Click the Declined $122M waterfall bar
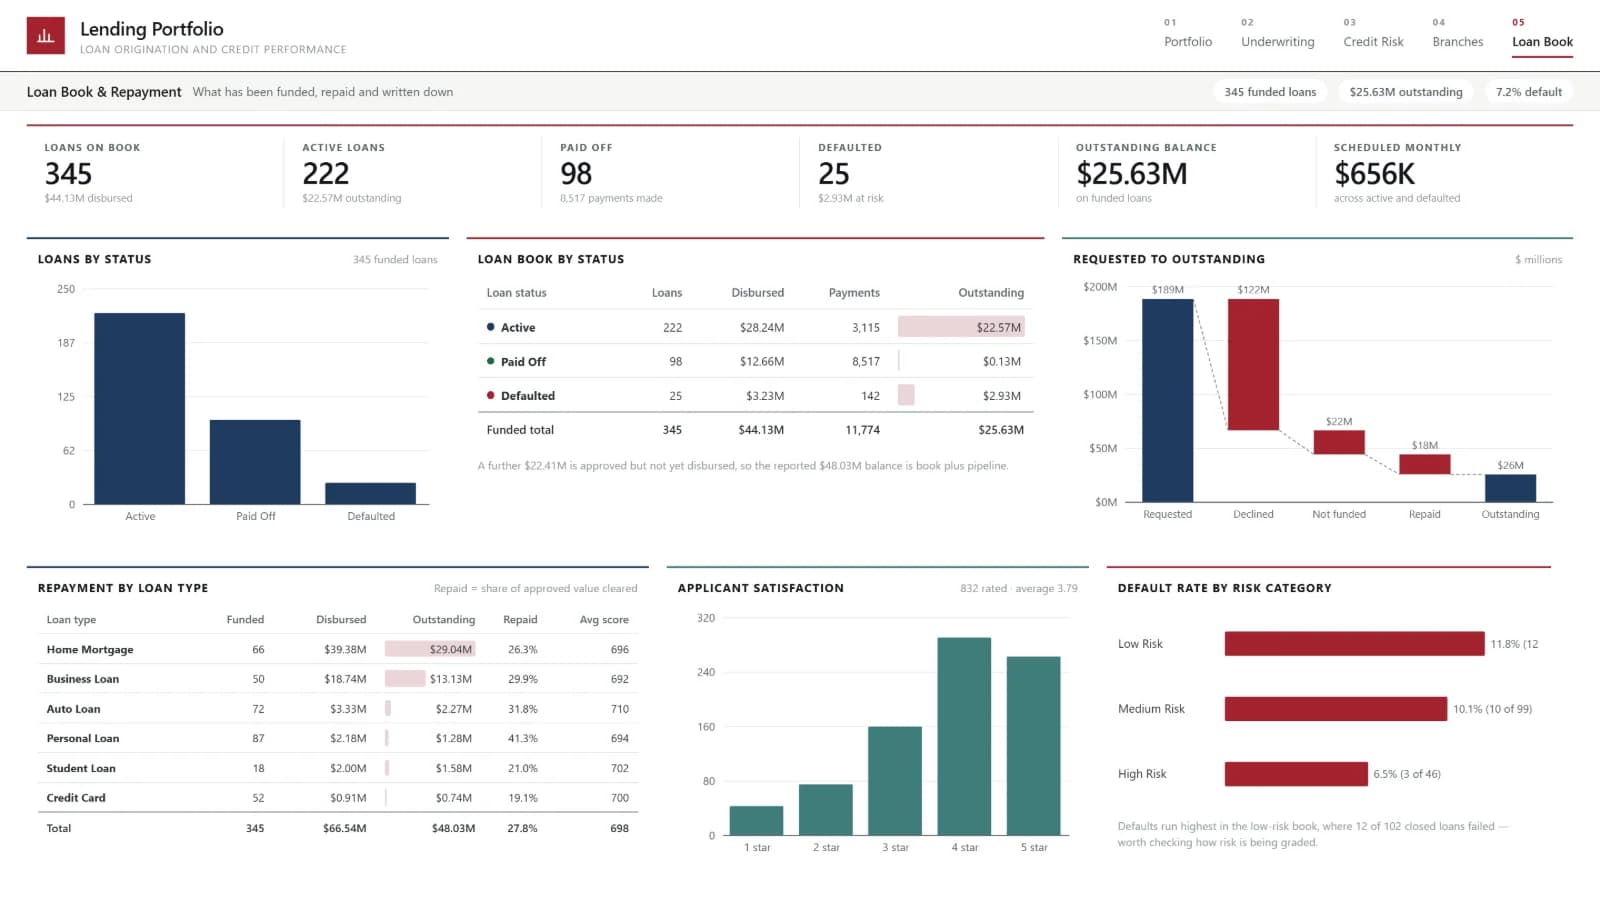 point(1253,365)
